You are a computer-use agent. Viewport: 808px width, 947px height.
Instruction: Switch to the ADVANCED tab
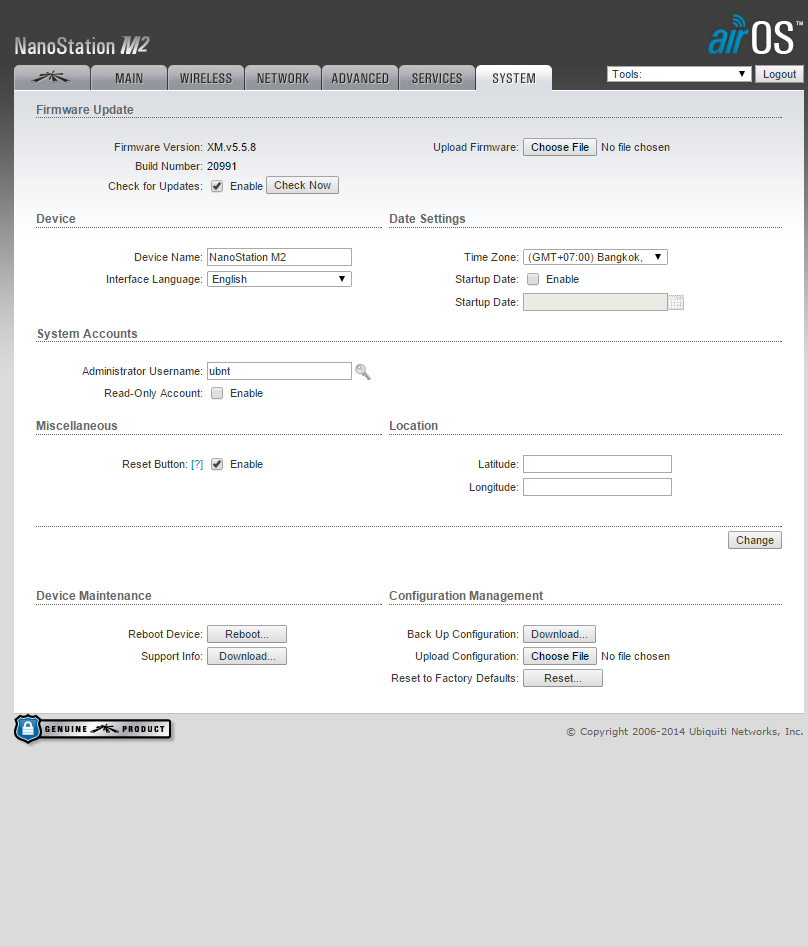(x=360, y=78)
